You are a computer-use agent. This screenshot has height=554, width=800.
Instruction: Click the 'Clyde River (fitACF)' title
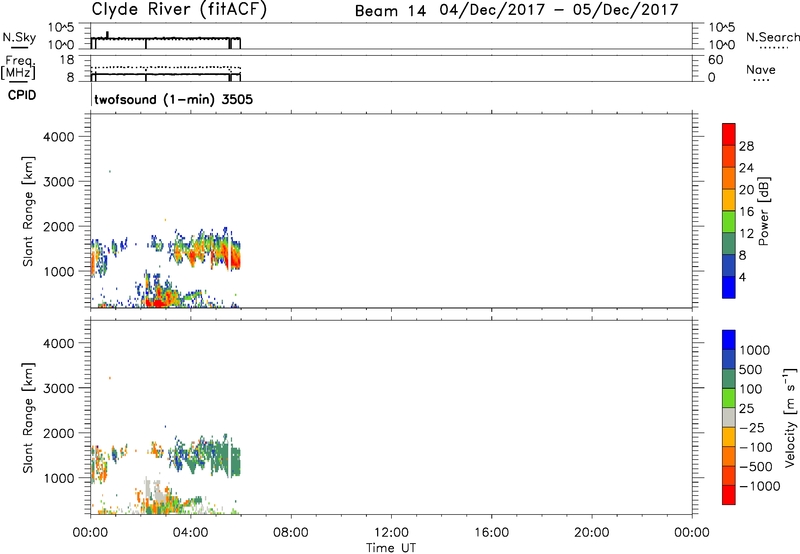(x=179, y=9)
